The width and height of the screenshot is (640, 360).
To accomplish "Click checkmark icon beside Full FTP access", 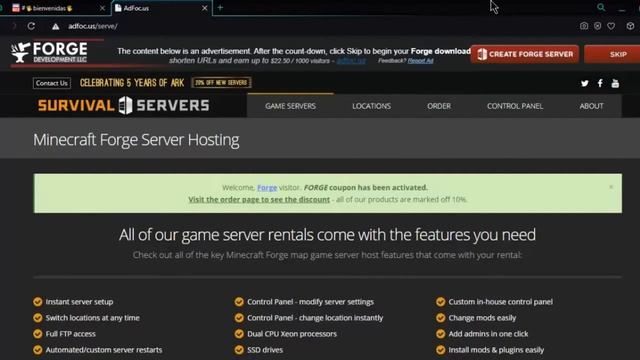I will [38, 333].
